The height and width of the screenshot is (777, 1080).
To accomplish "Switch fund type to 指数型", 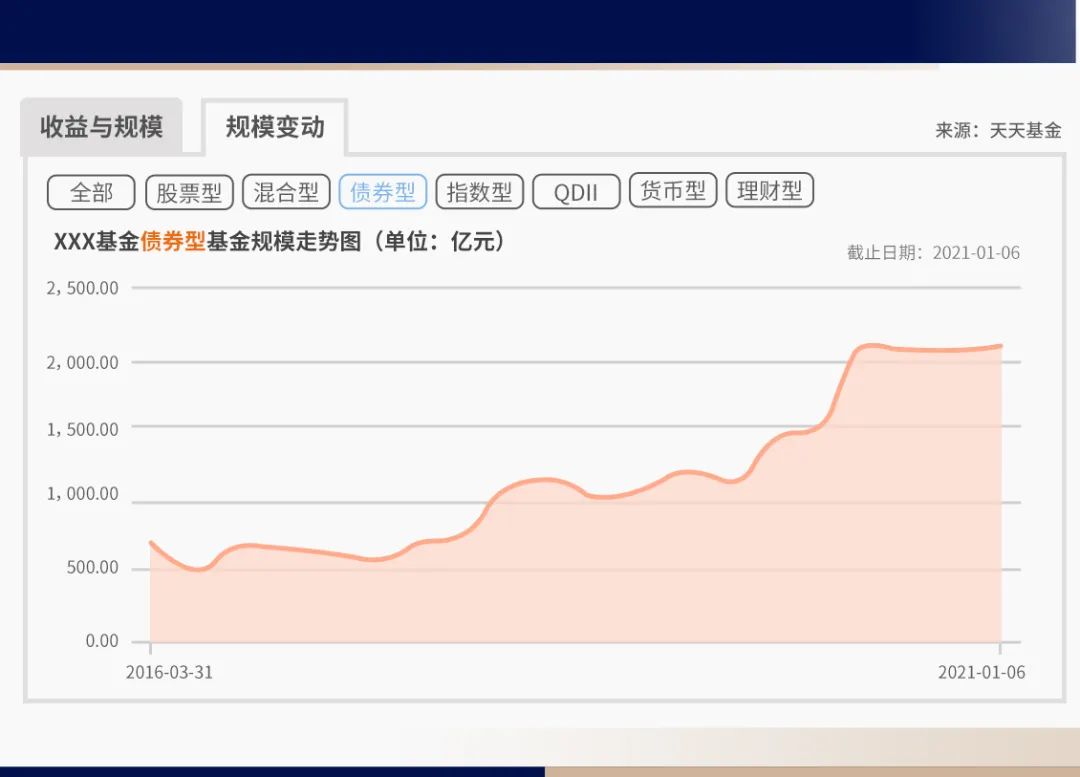I will [480, 192].
